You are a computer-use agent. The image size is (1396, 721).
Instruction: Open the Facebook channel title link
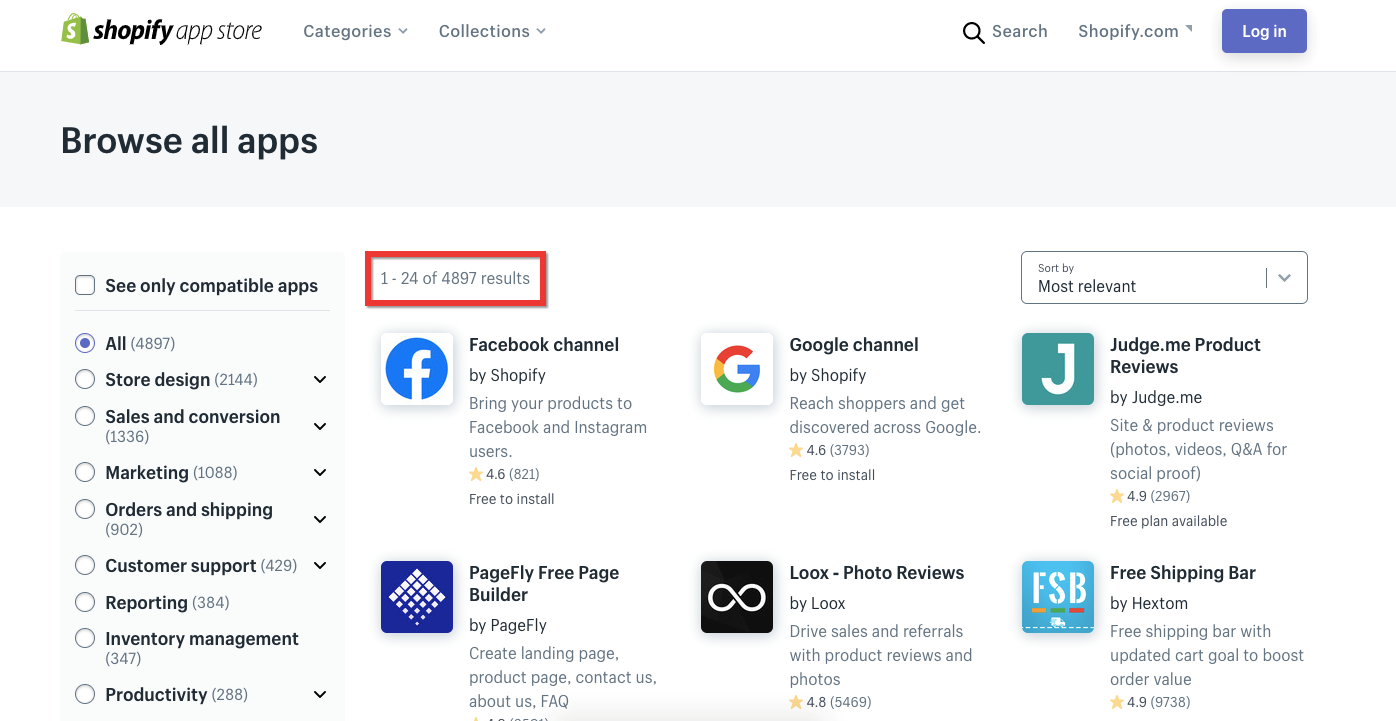(x=544, y=345)
